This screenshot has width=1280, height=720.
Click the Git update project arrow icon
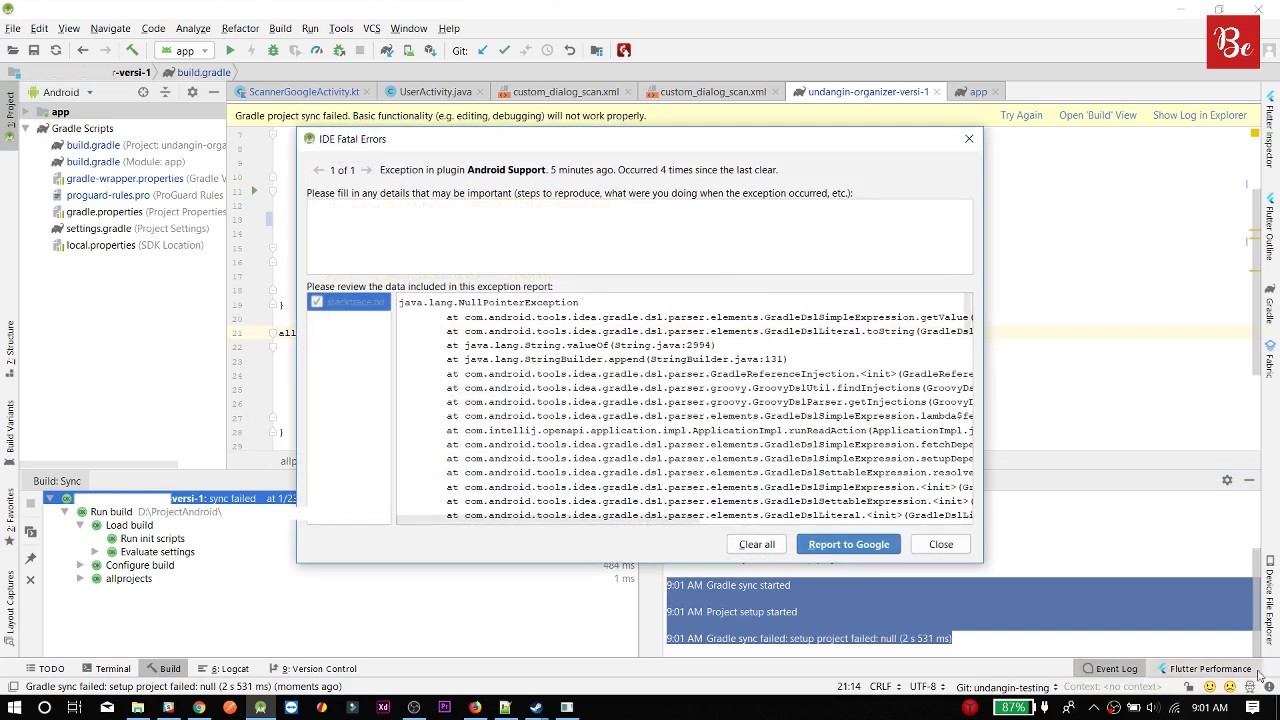click(x=483, y=50)
